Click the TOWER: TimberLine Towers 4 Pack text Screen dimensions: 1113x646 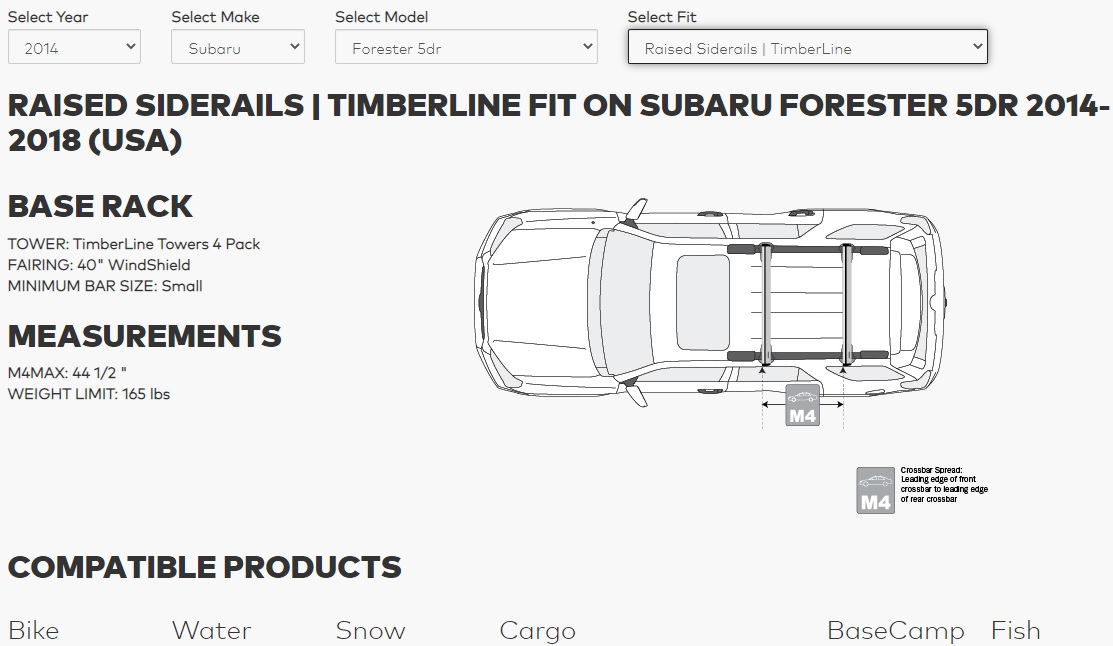pyautogui.click(x=134, y=244)
